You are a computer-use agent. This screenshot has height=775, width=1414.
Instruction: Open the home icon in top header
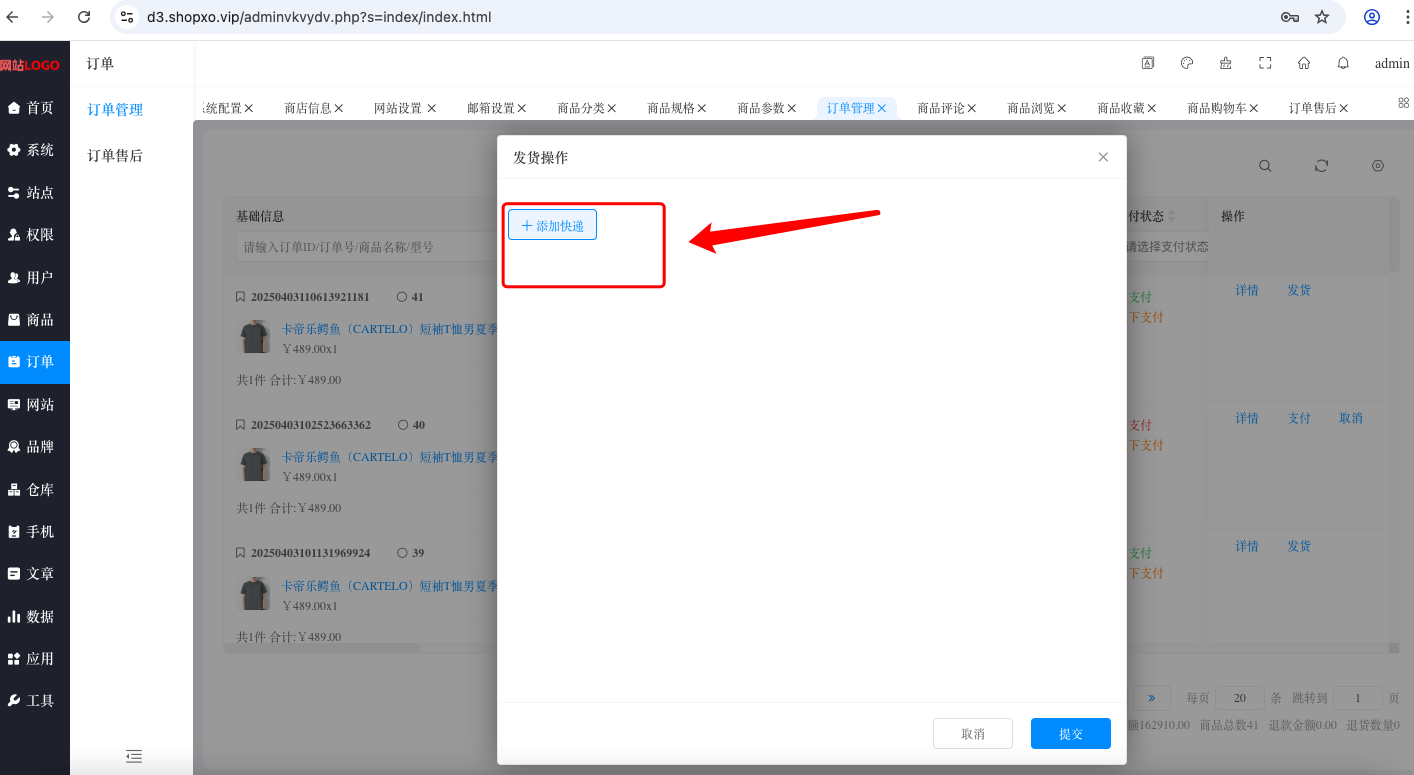click(x=1304, y=63)
